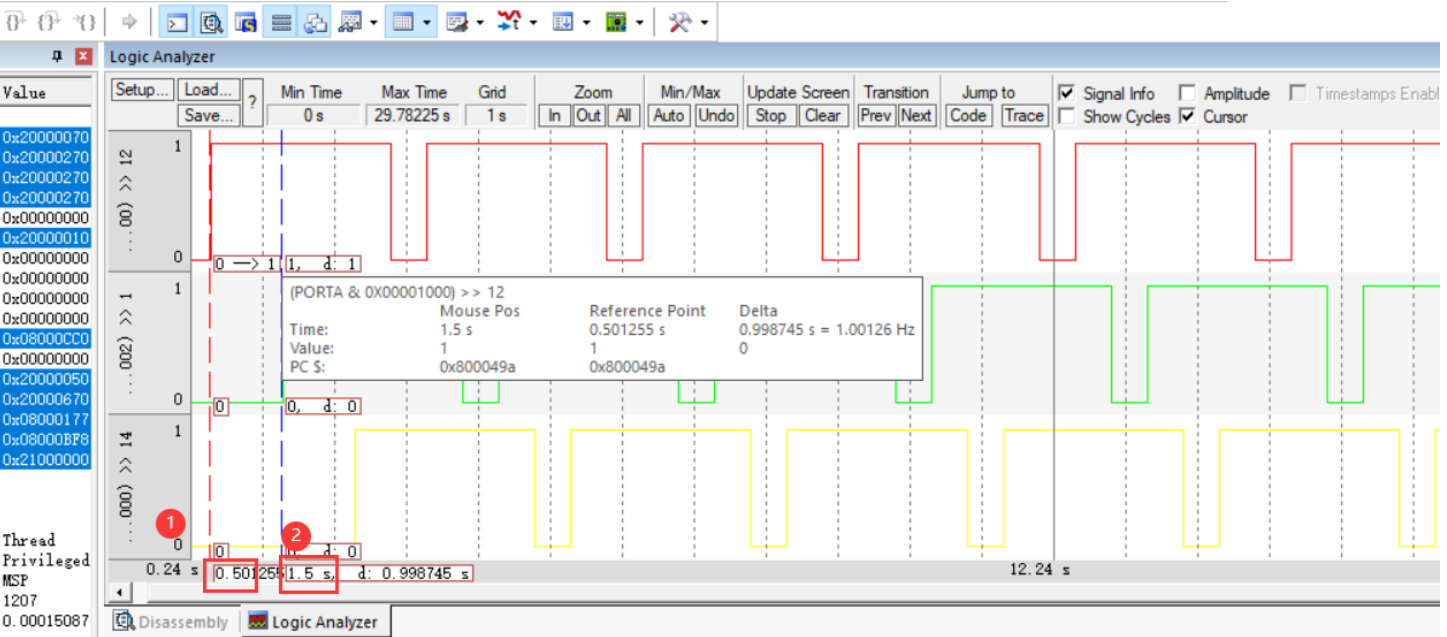Enable the Show Cycles checkbox

click(x=1067, y=116)
